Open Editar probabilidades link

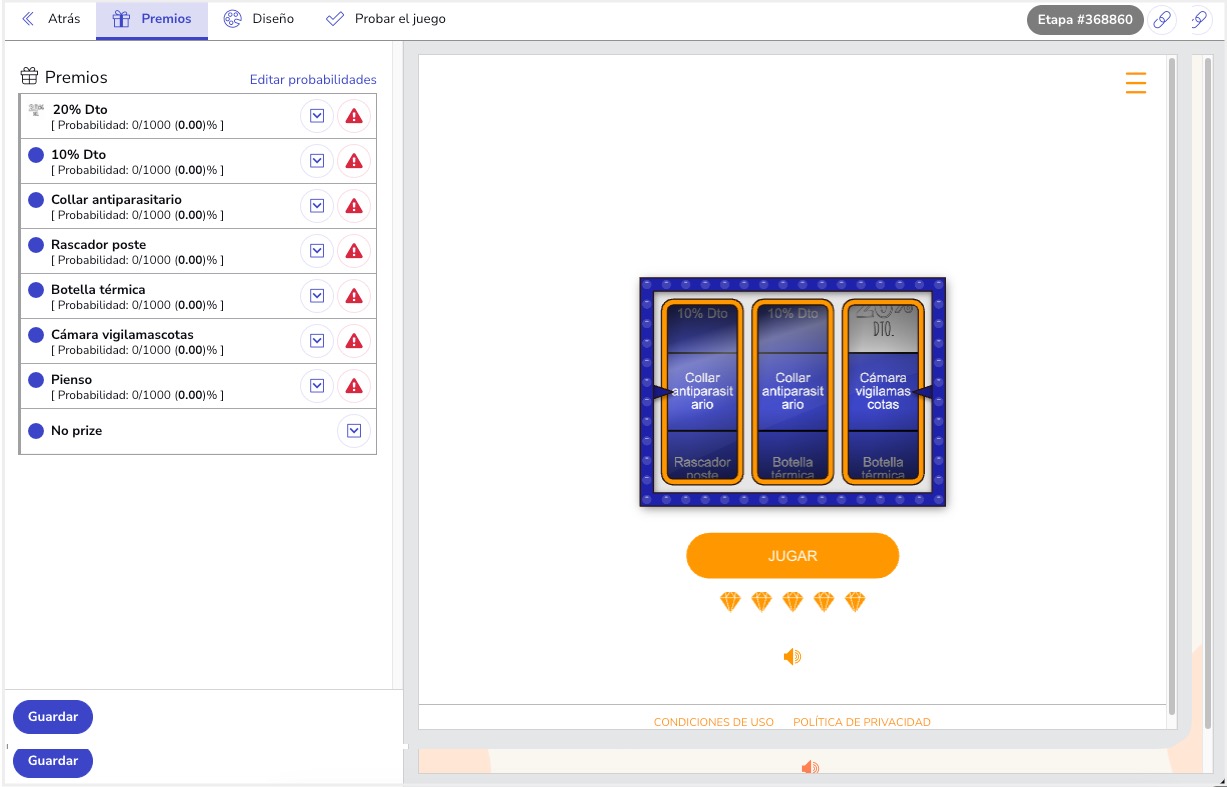tap(313, 80)
